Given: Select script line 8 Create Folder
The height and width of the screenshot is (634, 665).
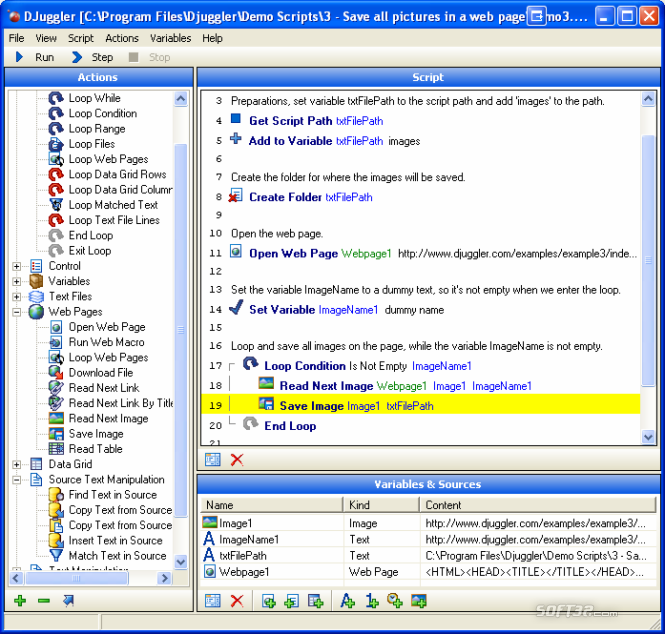Looking at the screenshot, I should coord(421,197).
